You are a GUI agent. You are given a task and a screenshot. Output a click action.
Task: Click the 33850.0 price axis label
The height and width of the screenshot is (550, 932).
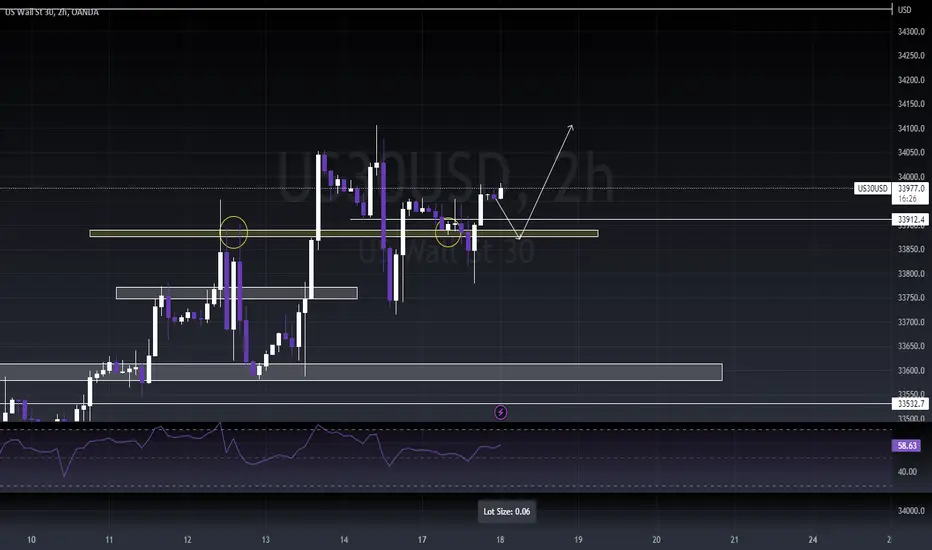point(911,249)
